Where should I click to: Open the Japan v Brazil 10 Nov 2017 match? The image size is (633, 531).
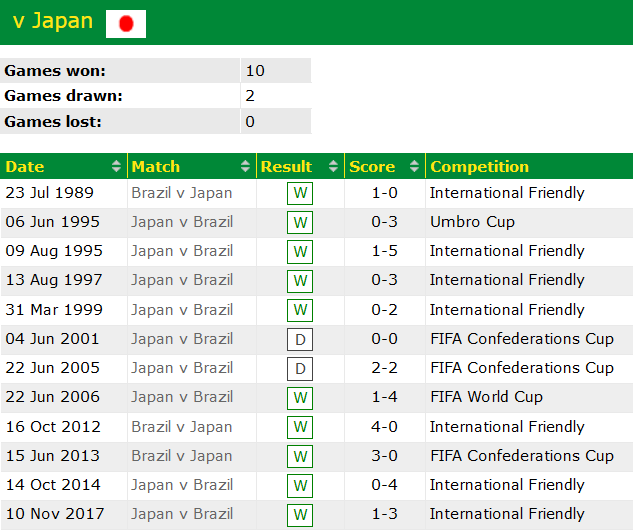pyautogui.click(x=182, y=514)
